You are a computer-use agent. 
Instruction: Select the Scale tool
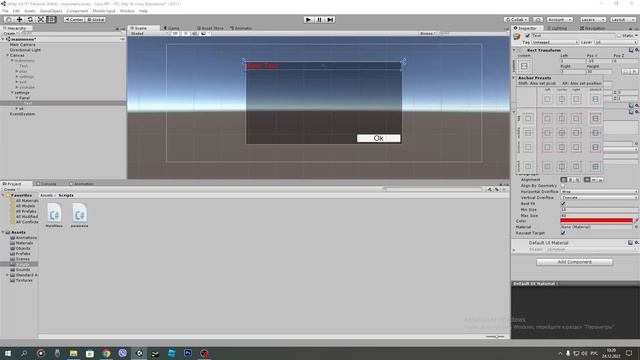coord(41,20)
